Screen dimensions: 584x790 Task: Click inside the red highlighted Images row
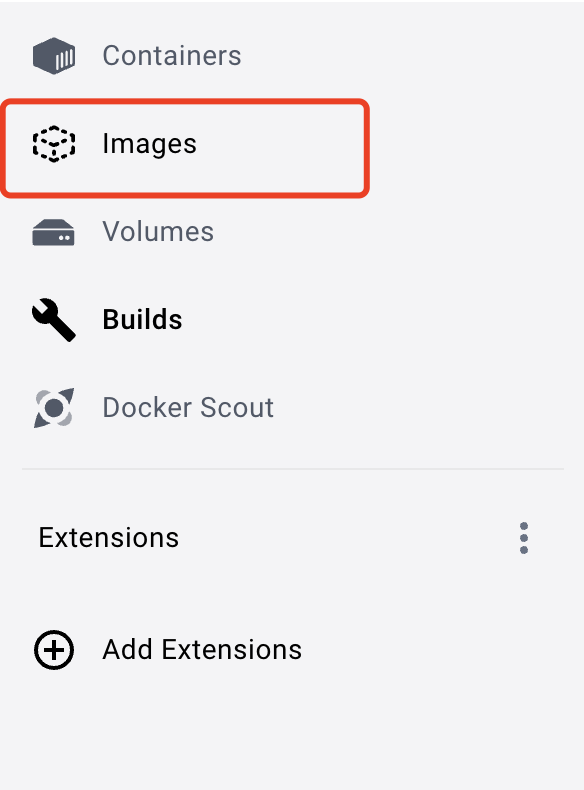185,148
